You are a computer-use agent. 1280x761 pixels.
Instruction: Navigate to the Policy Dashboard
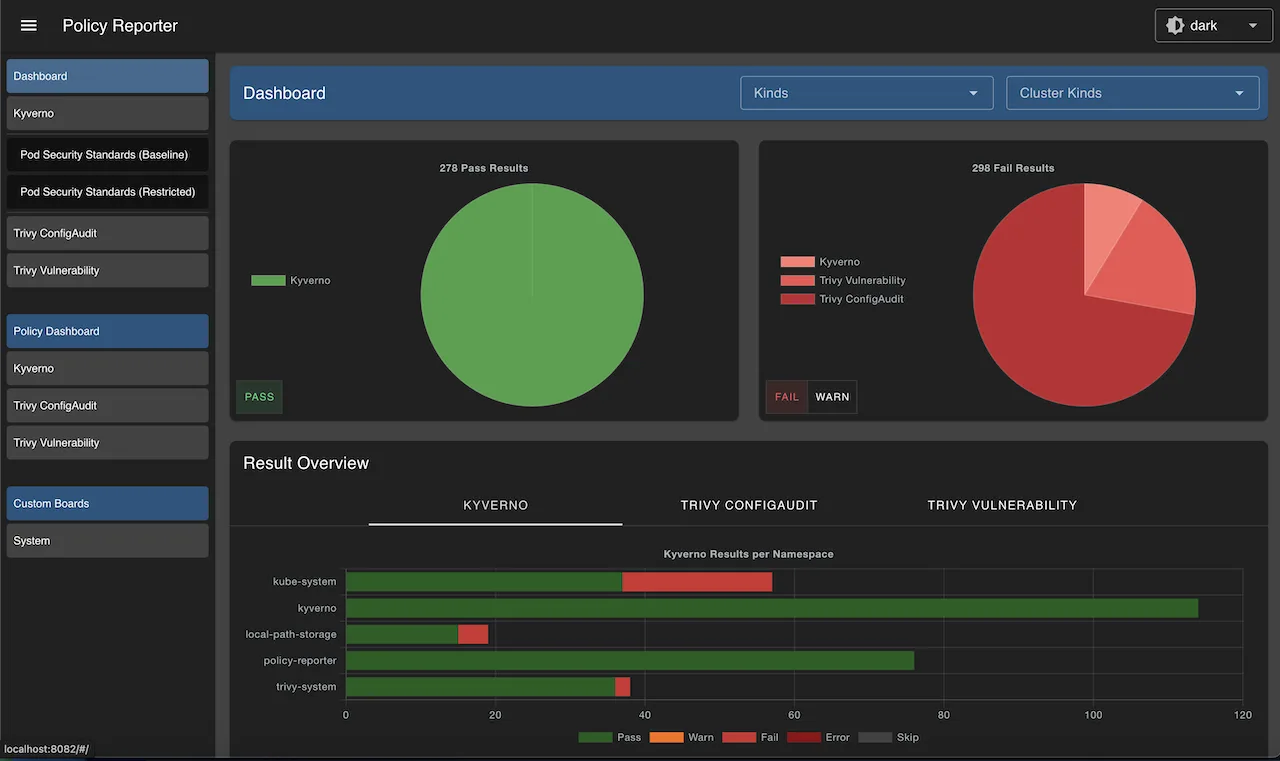click(x=107, y=331)
